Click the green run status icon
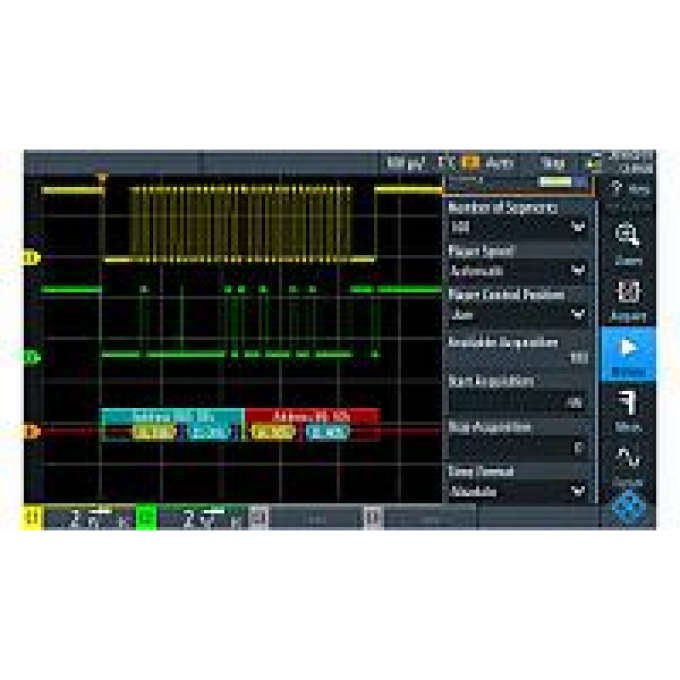The width and height of the screenshot is (680, 680). tap(594, 163)
